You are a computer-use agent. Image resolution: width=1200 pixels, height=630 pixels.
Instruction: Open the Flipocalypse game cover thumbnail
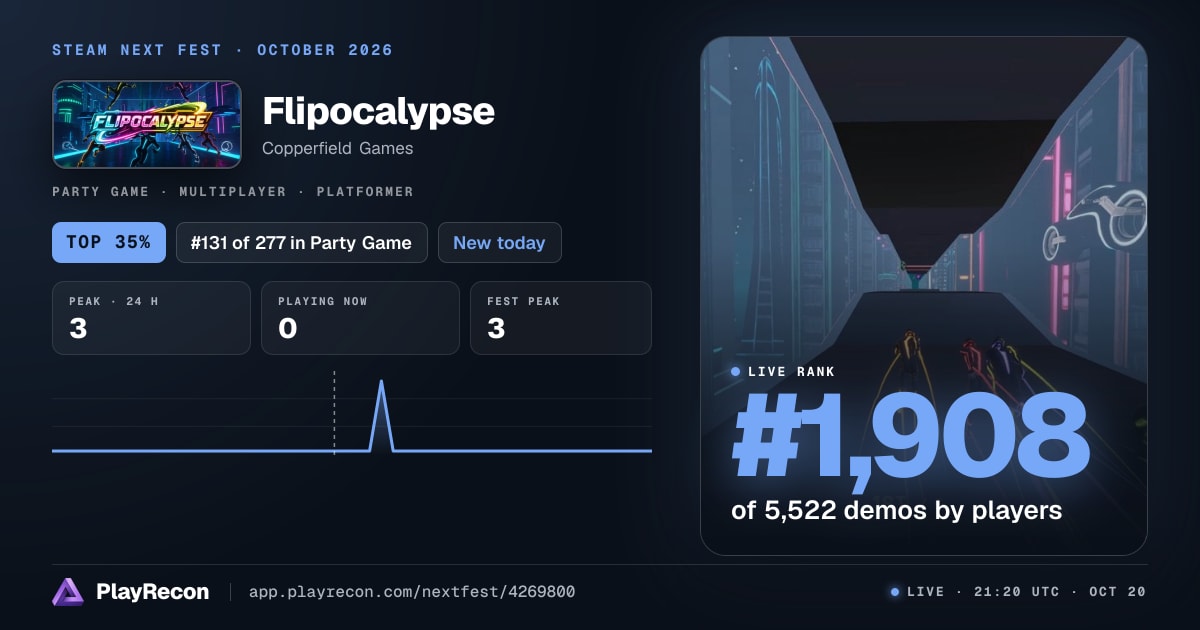pyautogui.click(x=147, y=124)
